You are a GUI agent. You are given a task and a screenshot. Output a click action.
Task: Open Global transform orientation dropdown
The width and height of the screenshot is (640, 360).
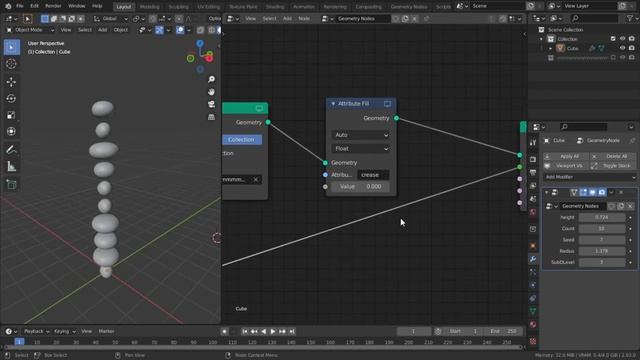pyautogui.click(x=110, y=19)
